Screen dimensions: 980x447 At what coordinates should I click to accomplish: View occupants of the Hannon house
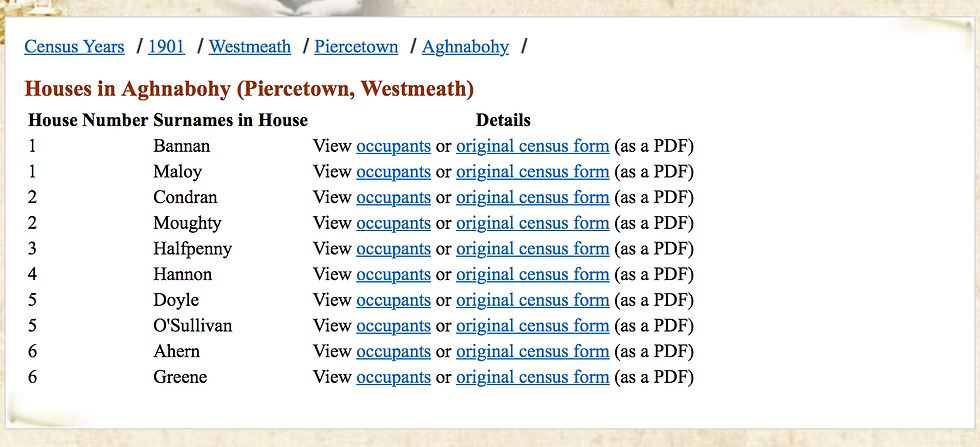click(x=393, y=274)
